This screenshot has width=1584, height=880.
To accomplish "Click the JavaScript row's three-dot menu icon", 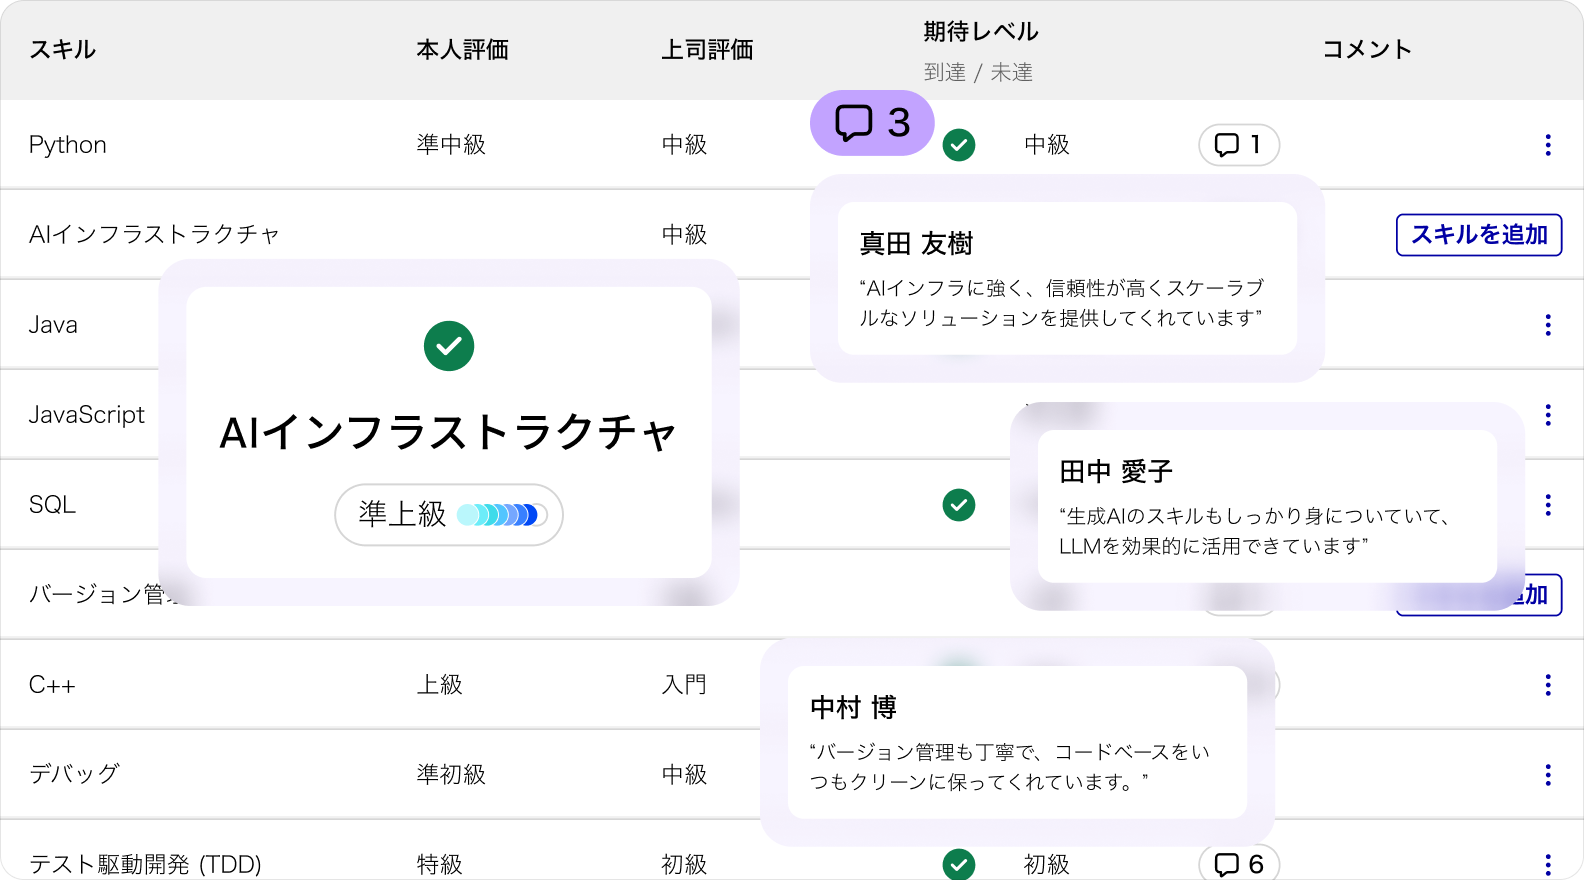I will (1548, 415).
